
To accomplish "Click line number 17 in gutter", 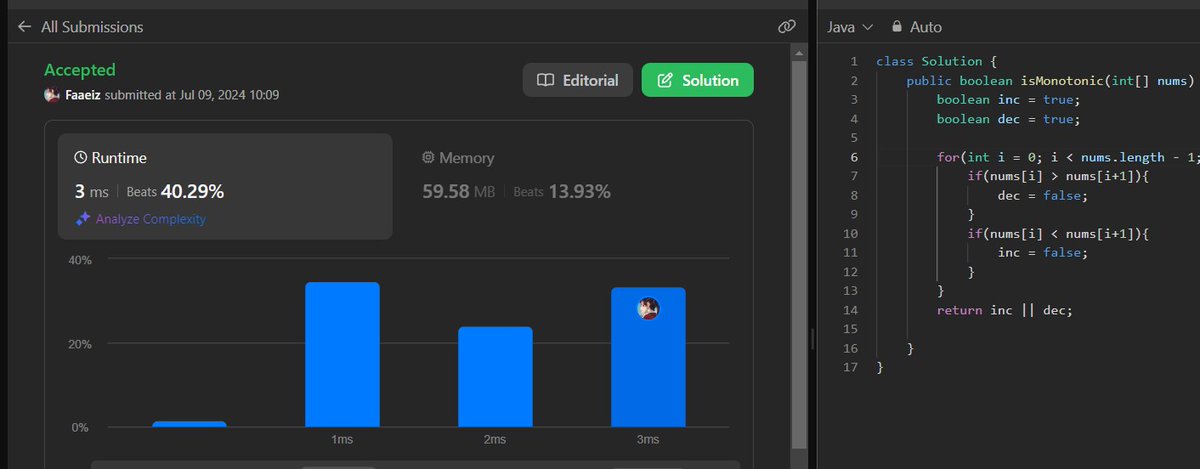I will pos(851,367).
